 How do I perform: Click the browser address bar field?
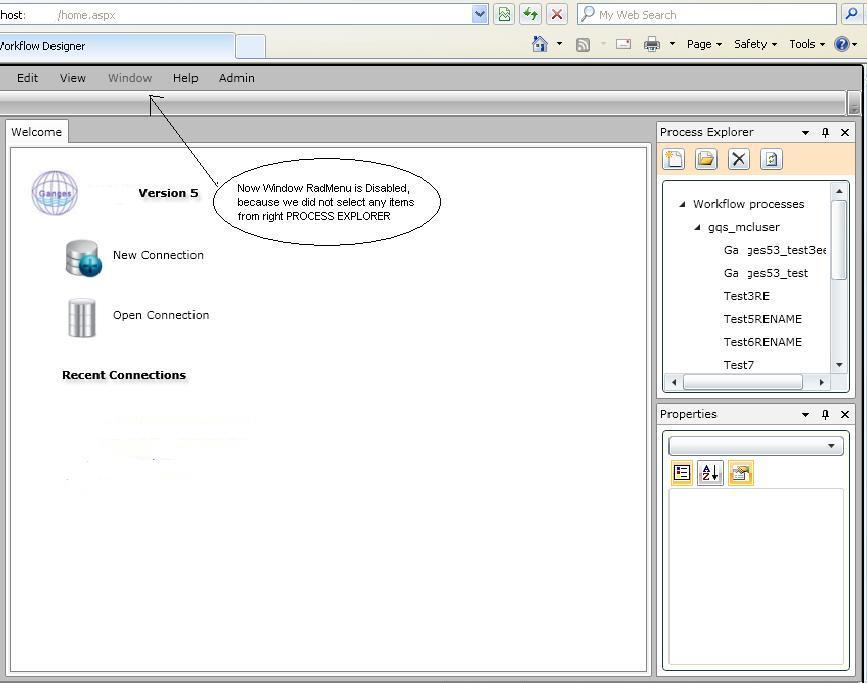237,14
